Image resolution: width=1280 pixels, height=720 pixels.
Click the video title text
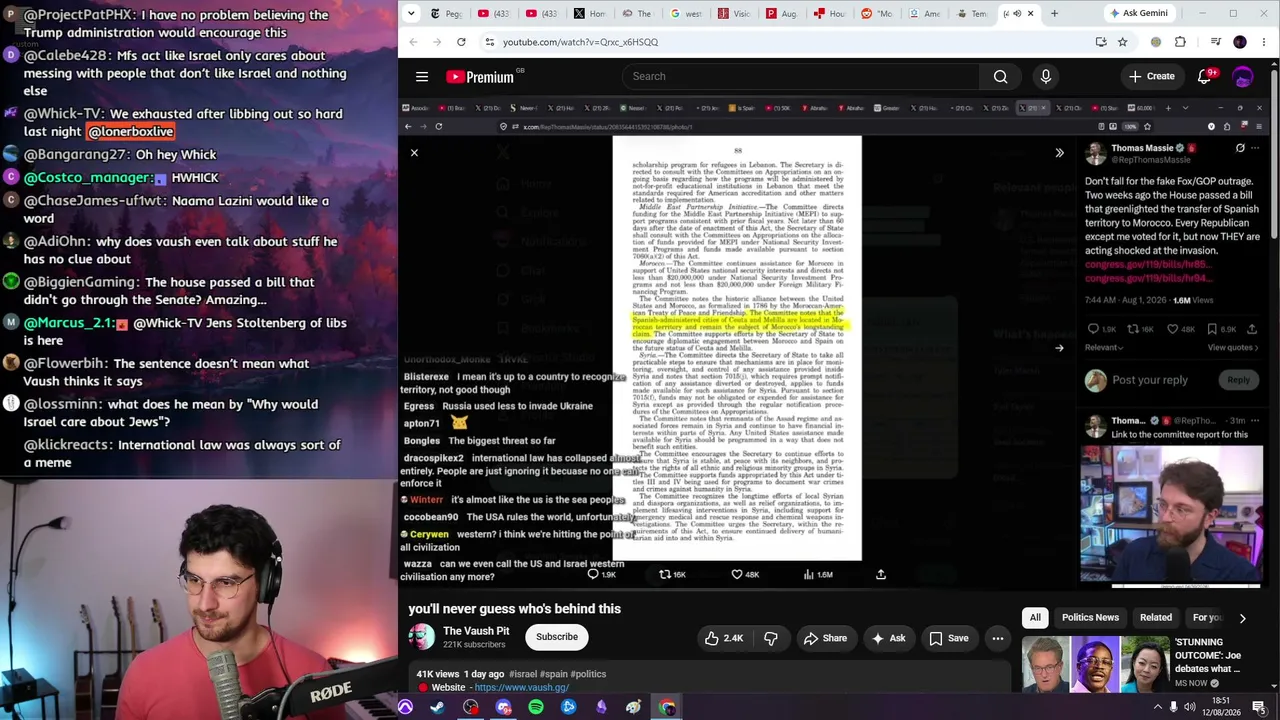point(514,609)
